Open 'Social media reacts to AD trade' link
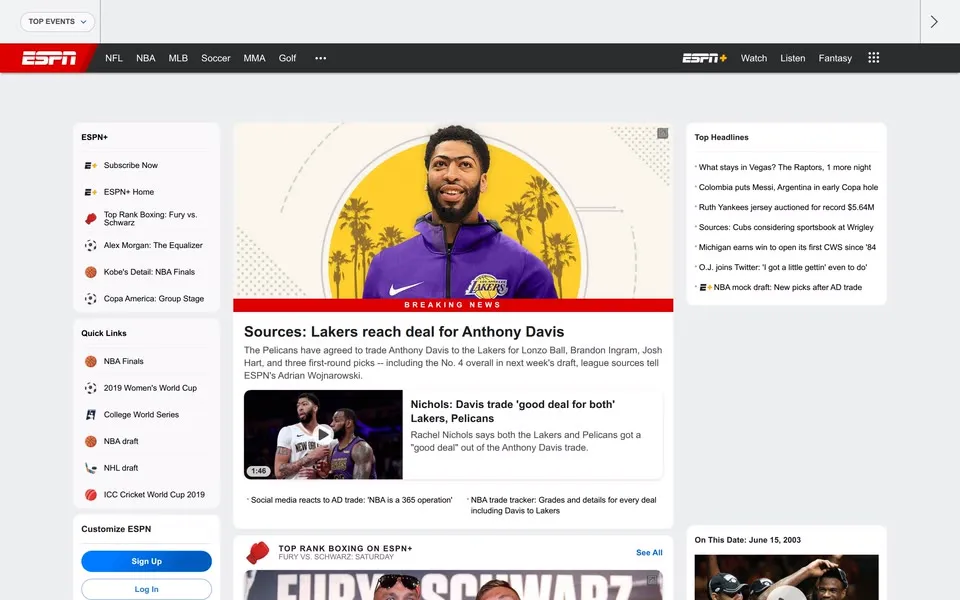Image resolution: width=960 pixels, height=600 pixels. (x=351, y=500)
